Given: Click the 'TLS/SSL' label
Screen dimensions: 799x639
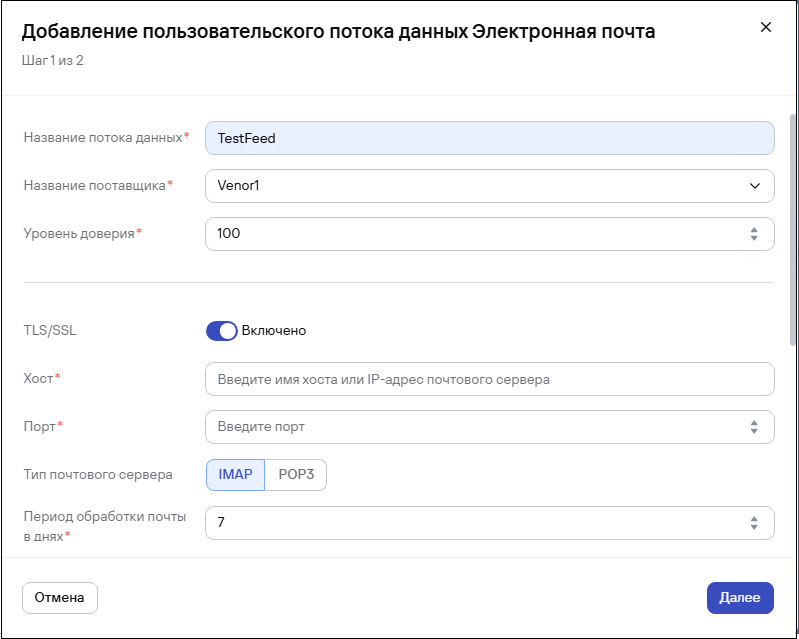Looking at the screenshot, I should pyautogui.click(x=50, y=331).
